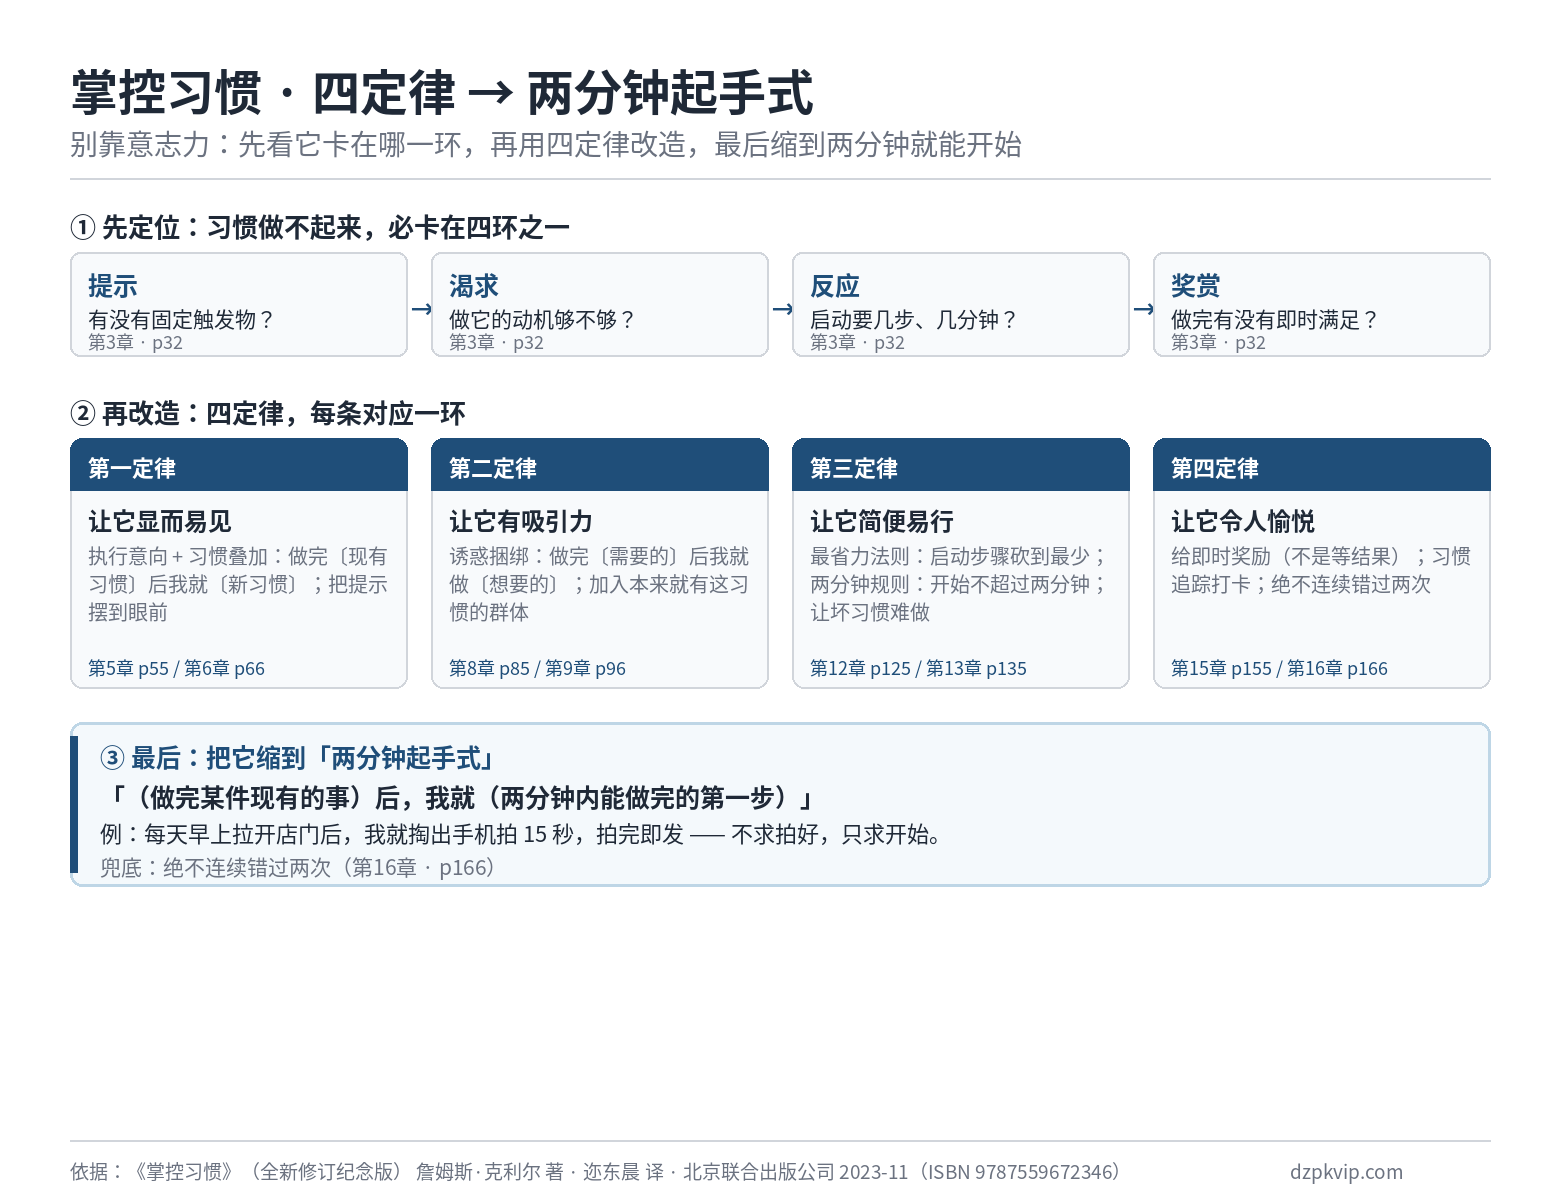Click the paragraph starting 执行意向 + 习惯叠加
This screenshot has height=1200, width=1560.
pyautogui.click(x=238, y=584)
